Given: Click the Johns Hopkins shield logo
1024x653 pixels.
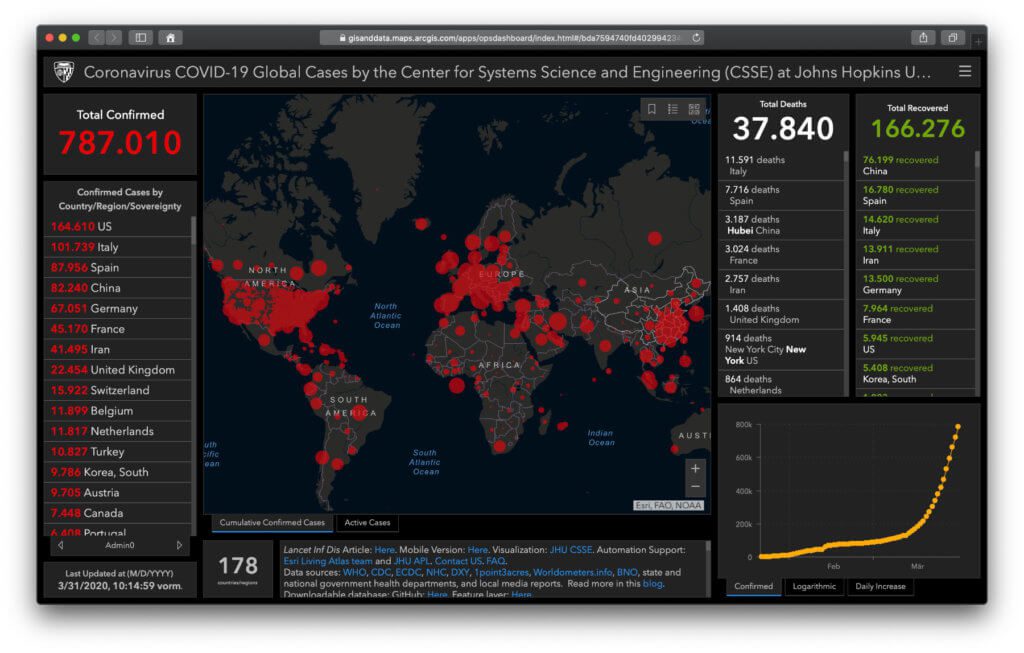Looking at the screenshot, I should pyautogui.click(x=63, y=72).
